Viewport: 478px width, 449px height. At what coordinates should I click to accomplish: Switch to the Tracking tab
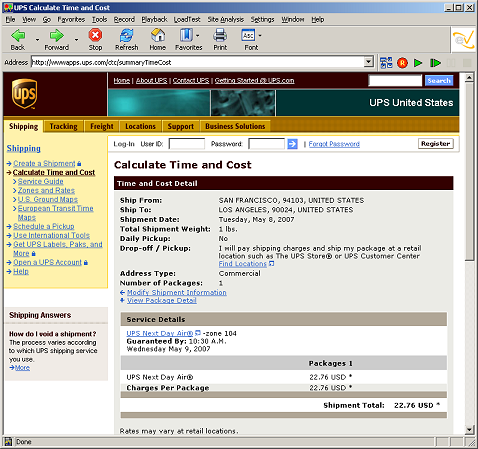click(63, 127)
